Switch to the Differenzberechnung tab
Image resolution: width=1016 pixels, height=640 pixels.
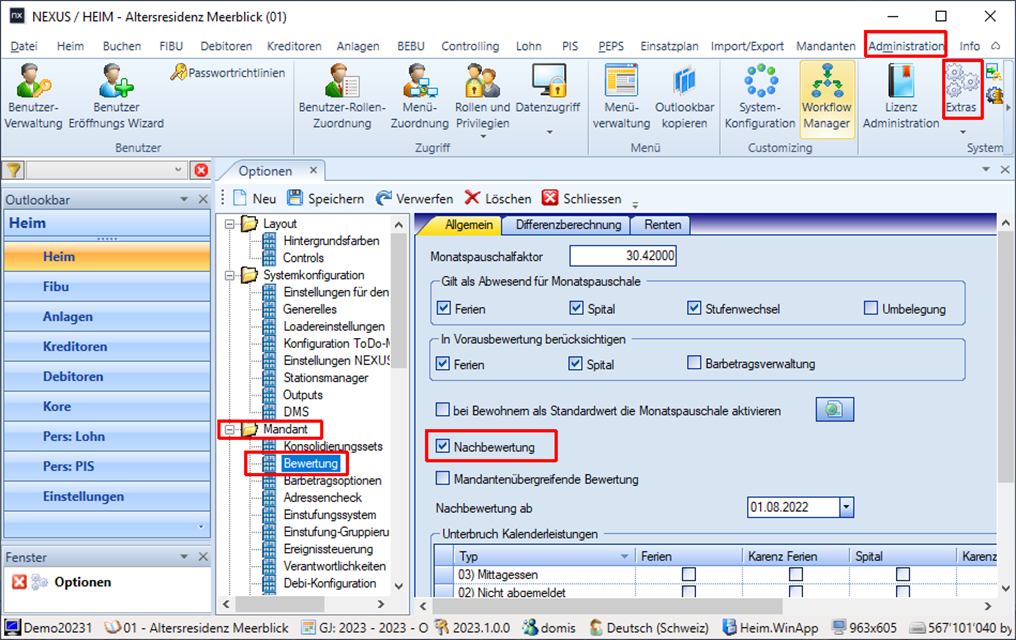click(568, 225)
